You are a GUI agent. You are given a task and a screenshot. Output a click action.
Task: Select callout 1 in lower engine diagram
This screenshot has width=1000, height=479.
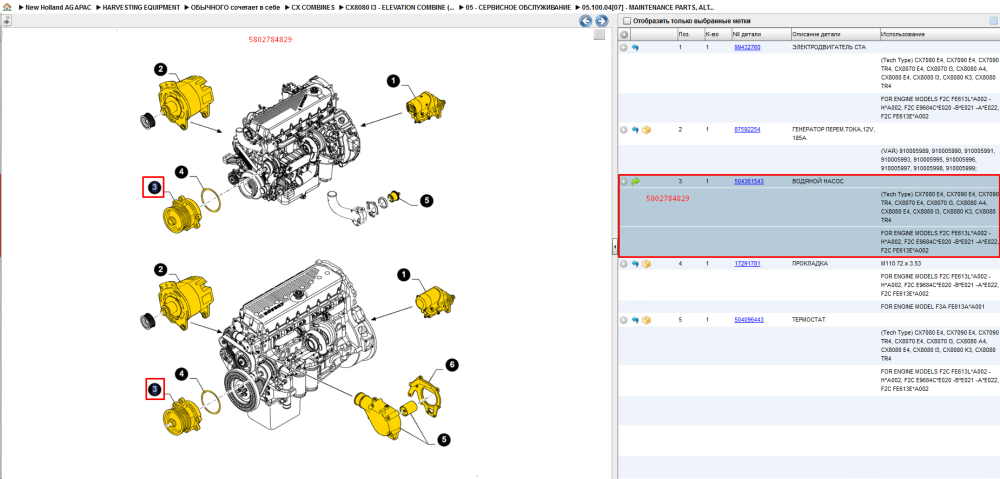click(403, 275)
